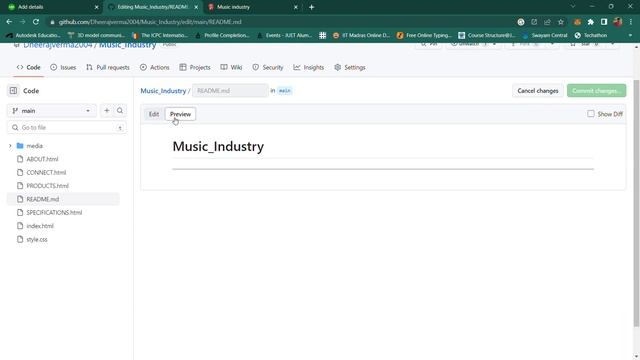The height and width of the screenshot is (360, 640).
Task: Open CONNECT.html in file tree
Action: 46,173
